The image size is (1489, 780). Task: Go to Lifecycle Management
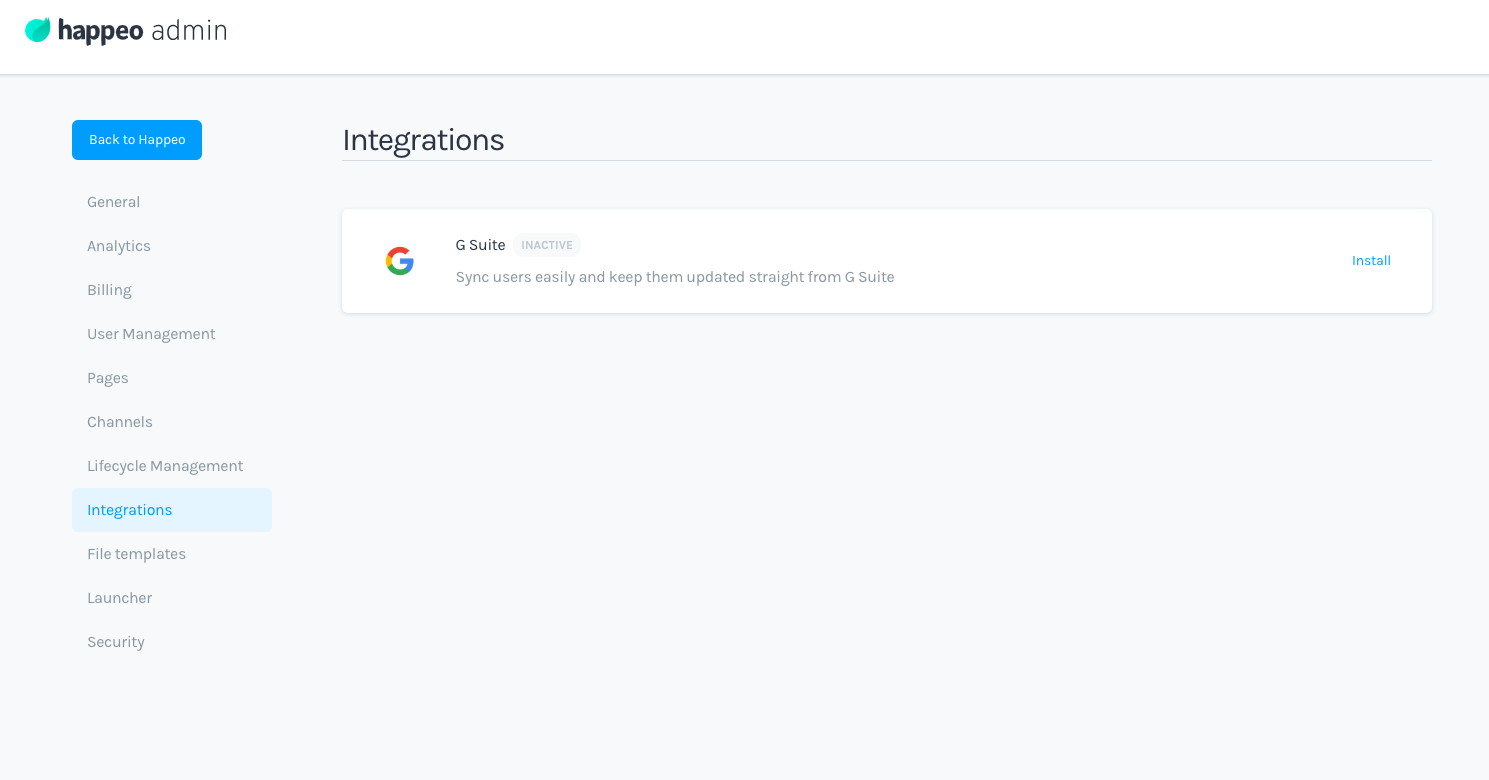tap(165, 466)
